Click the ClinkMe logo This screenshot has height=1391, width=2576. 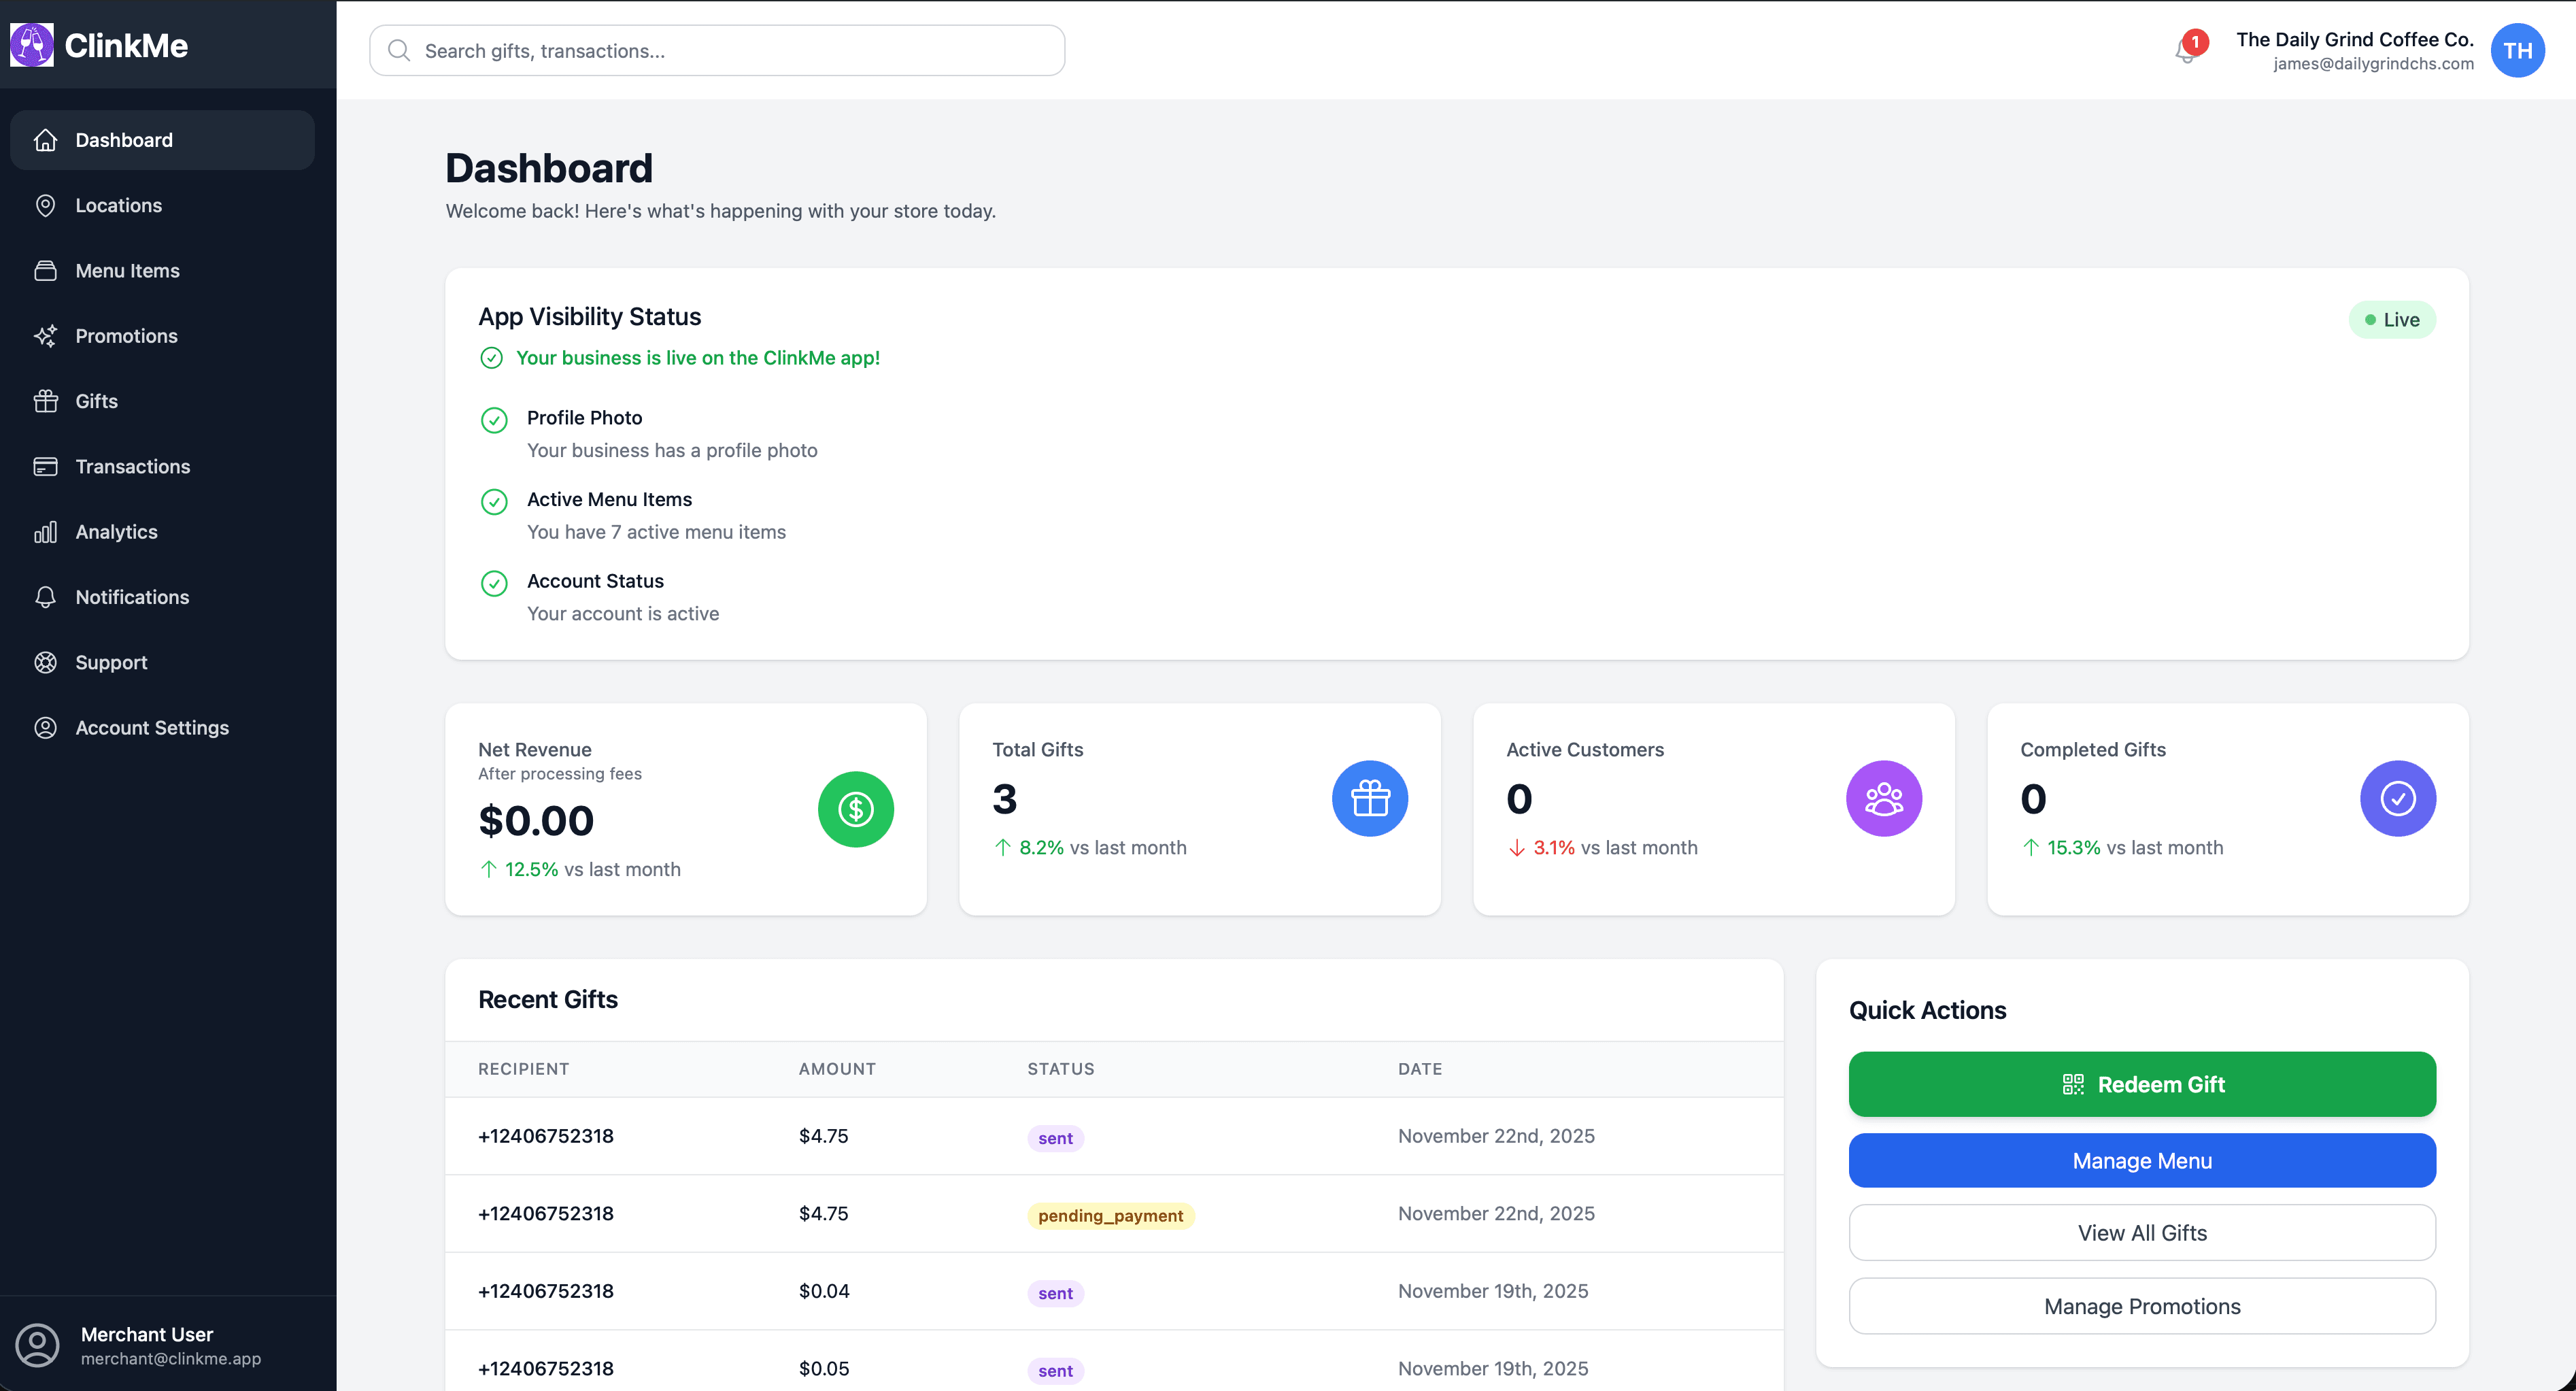click(100, 45)
